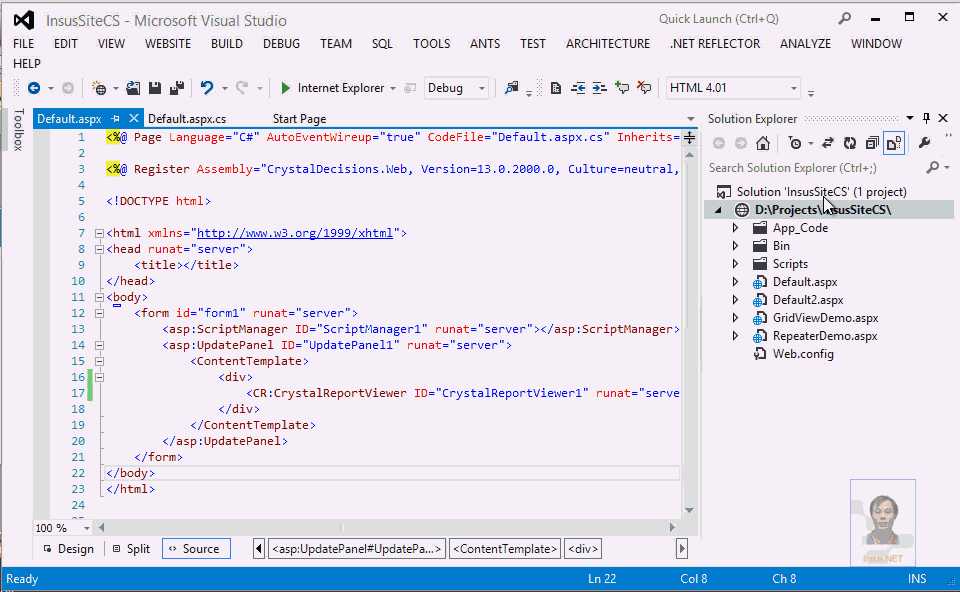Switch to the Default.aspx.cs tab
This screenshot has width=960, height=592.
click(x=187, y=119)
